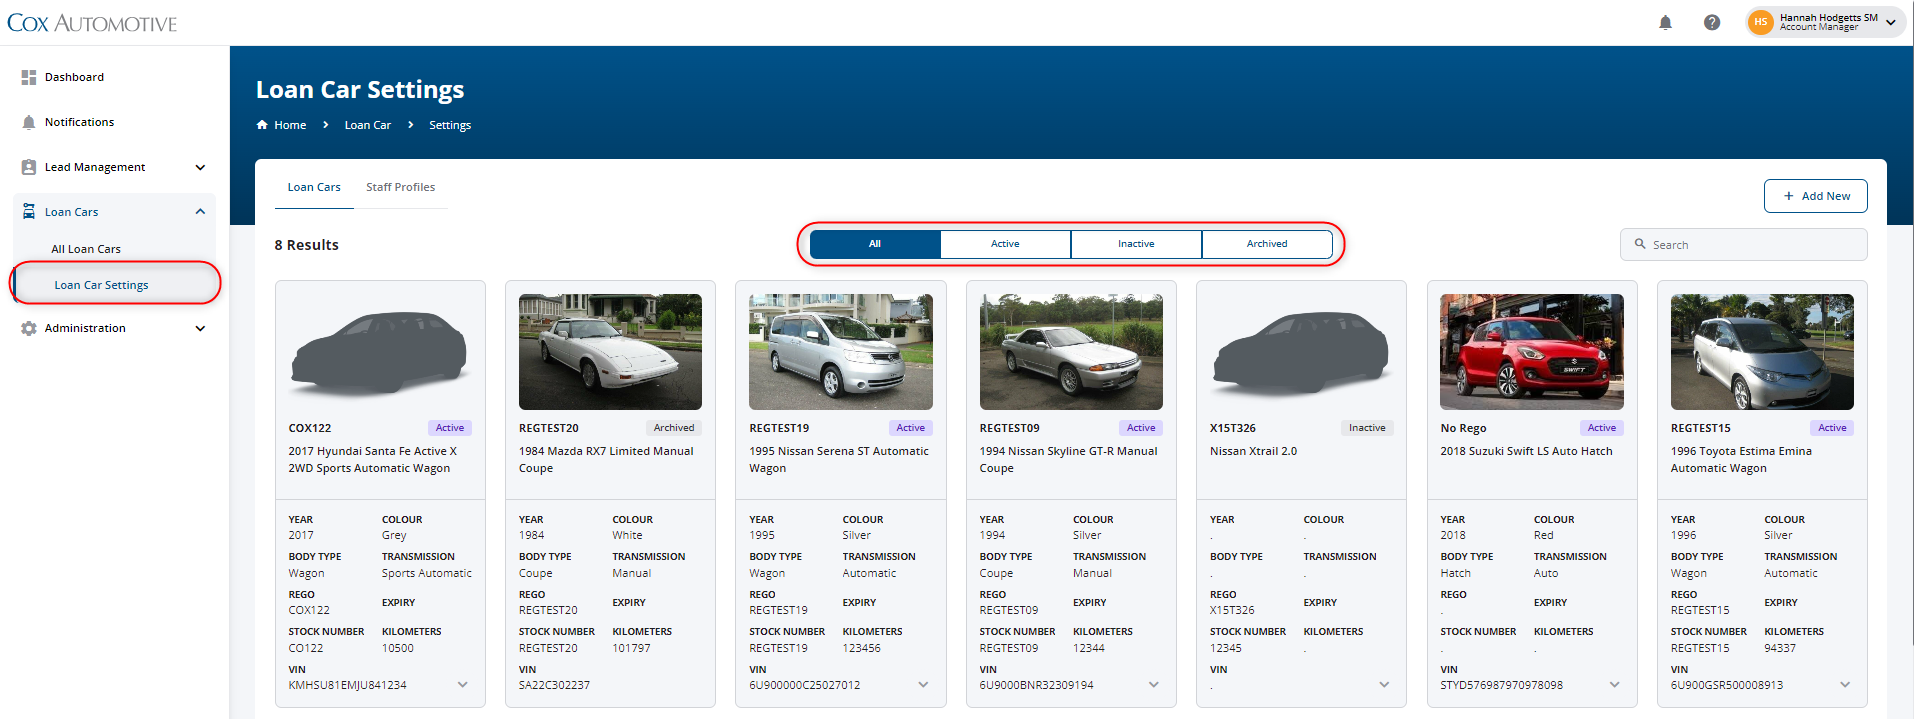Screen dimensions: 1914x719
Task: Expand X15T326 card details chevron
Action: click(1384, 685)
